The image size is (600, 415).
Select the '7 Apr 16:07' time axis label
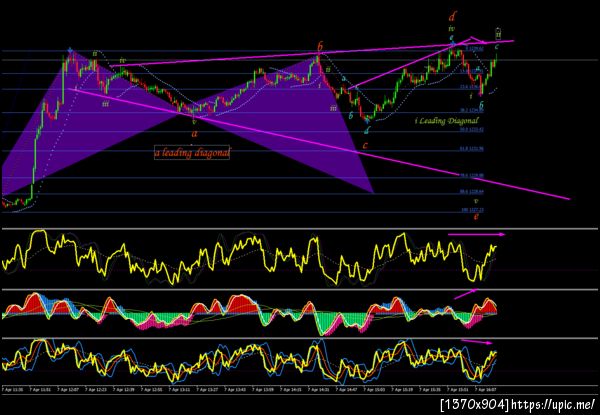[x=485, y=389]
